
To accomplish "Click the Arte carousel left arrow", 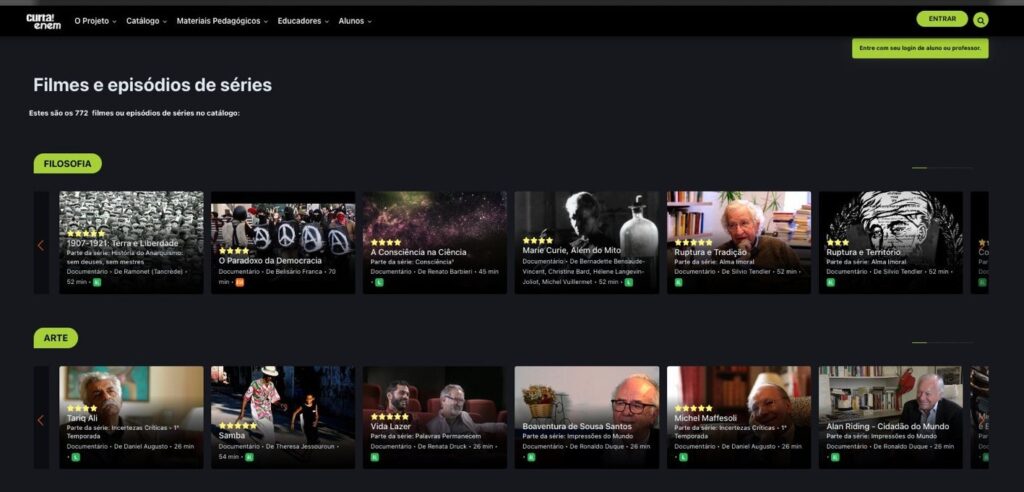I will pyautogui.click(x=41, y=420).
